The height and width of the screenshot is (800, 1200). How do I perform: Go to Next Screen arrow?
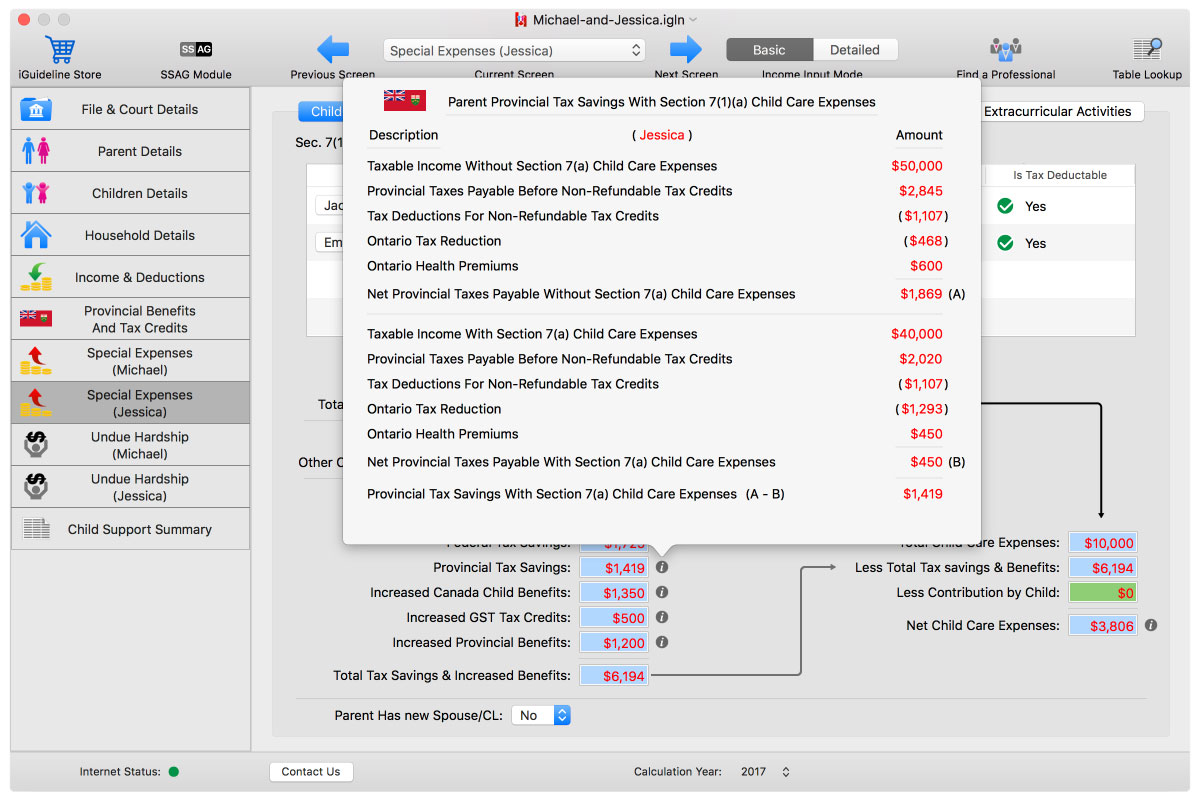(686, 49)
